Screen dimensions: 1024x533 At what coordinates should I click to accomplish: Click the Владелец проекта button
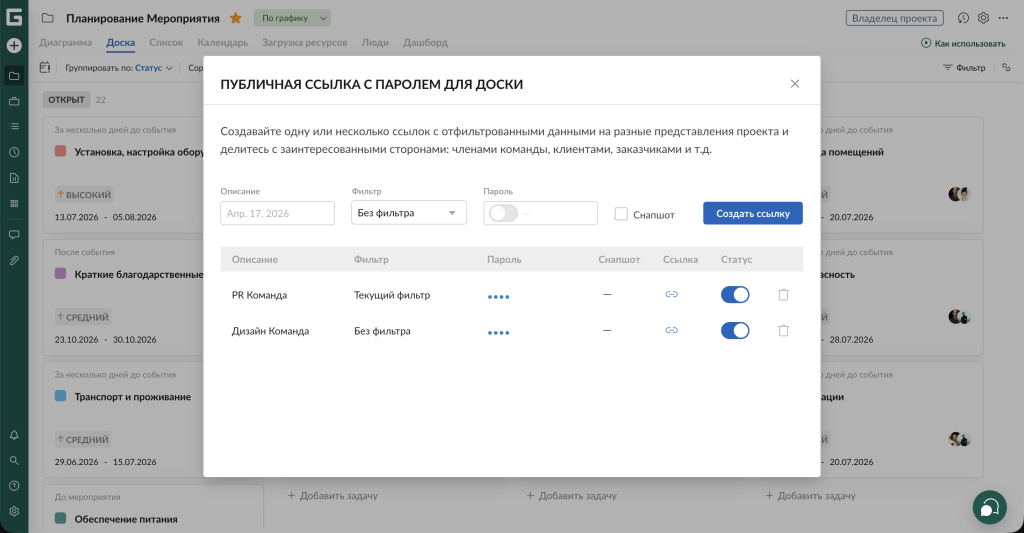895,18
